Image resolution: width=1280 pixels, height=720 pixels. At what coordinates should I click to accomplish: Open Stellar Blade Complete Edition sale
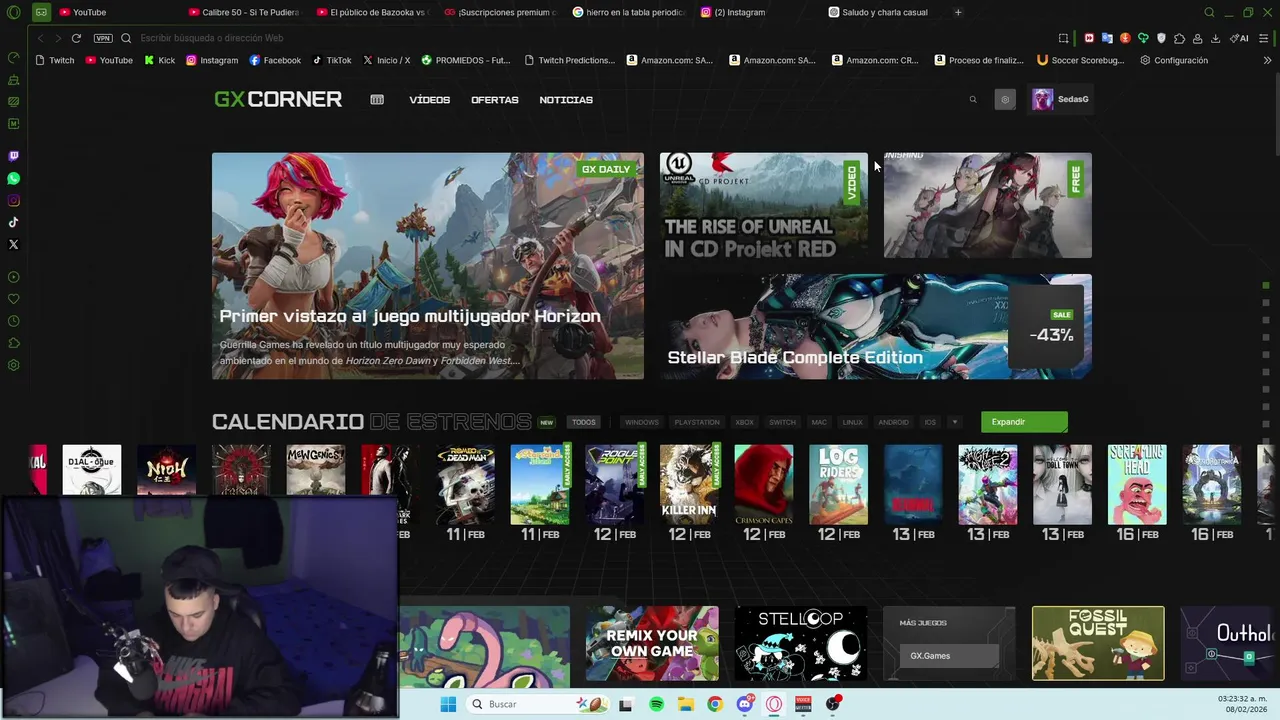click(x=876, y=326)
